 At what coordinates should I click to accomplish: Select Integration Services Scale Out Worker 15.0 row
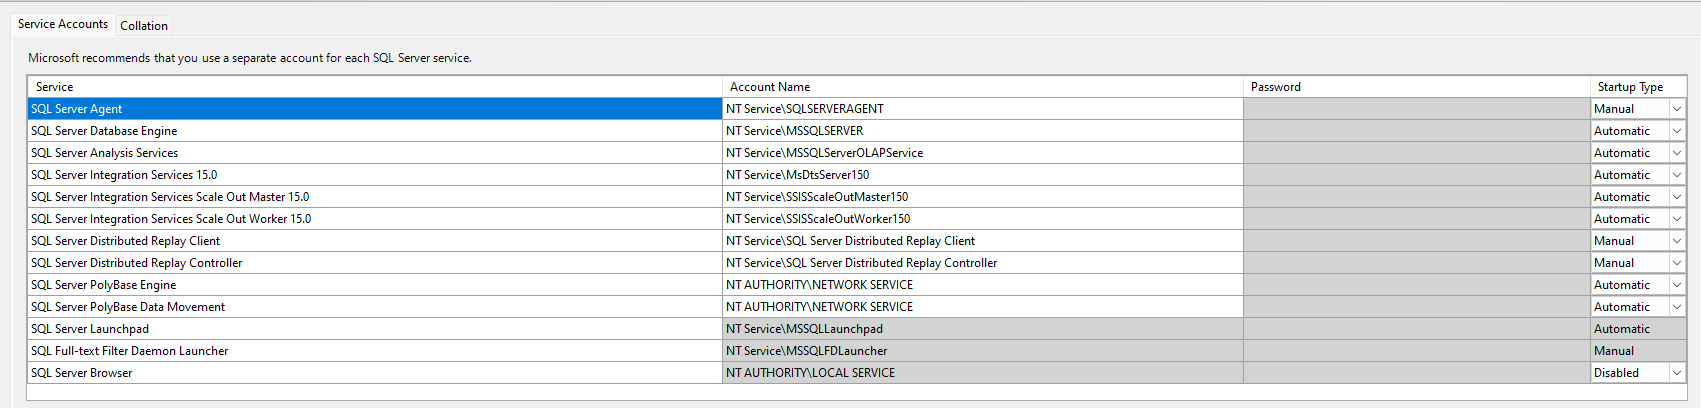click(x=375, y=219)
